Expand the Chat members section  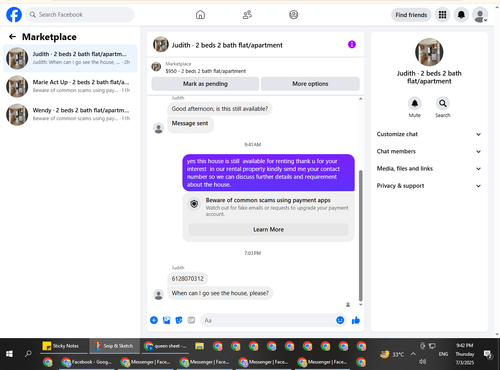[429, 151]
